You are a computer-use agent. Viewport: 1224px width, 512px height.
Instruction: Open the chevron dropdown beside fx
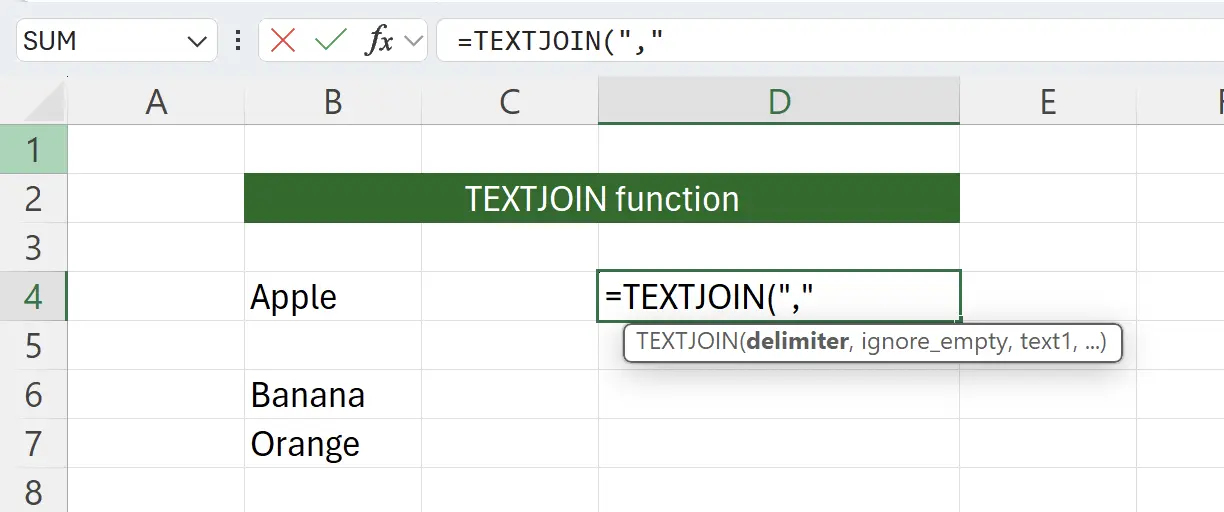(411, 41)
